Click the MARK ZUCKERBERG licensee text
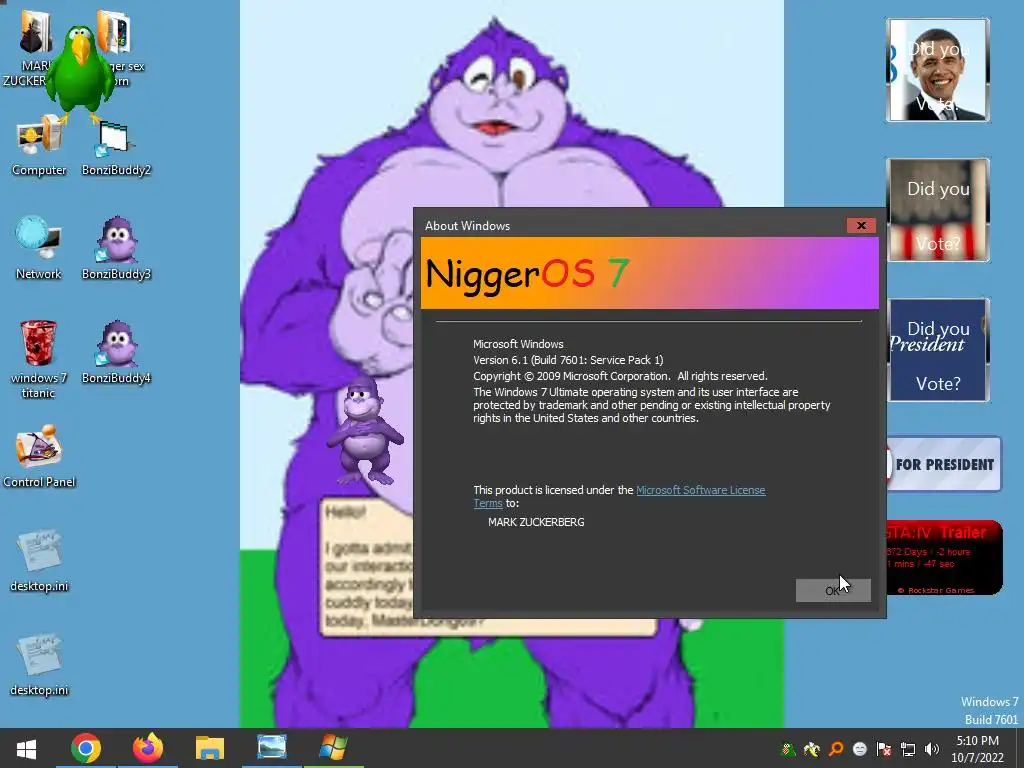1024x768 pixels. 536,522
